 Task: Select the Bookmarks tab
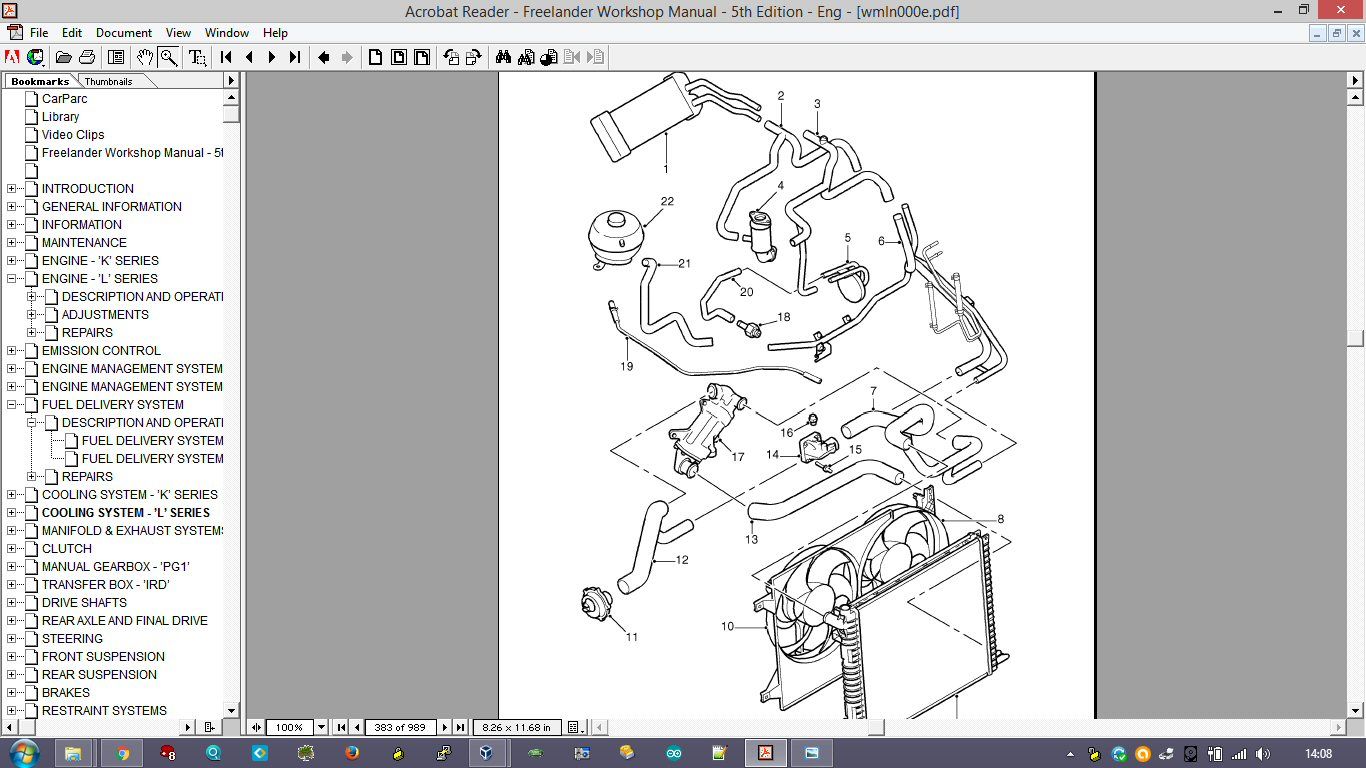click(40, 81)
